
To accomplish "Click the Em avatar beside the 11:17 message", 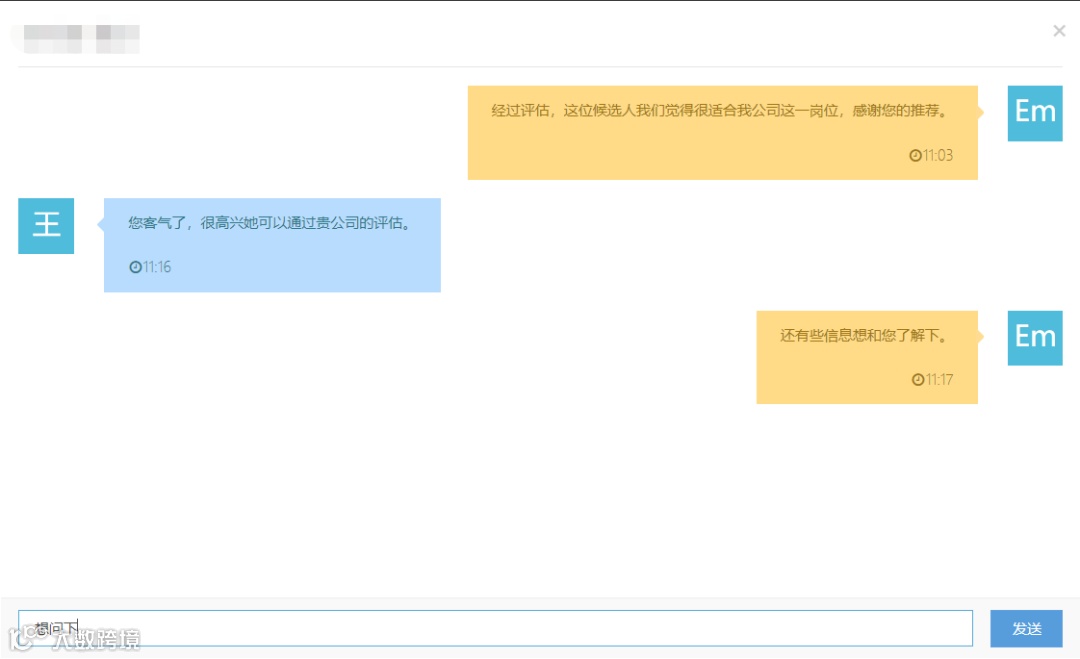I will point(1035,338).
